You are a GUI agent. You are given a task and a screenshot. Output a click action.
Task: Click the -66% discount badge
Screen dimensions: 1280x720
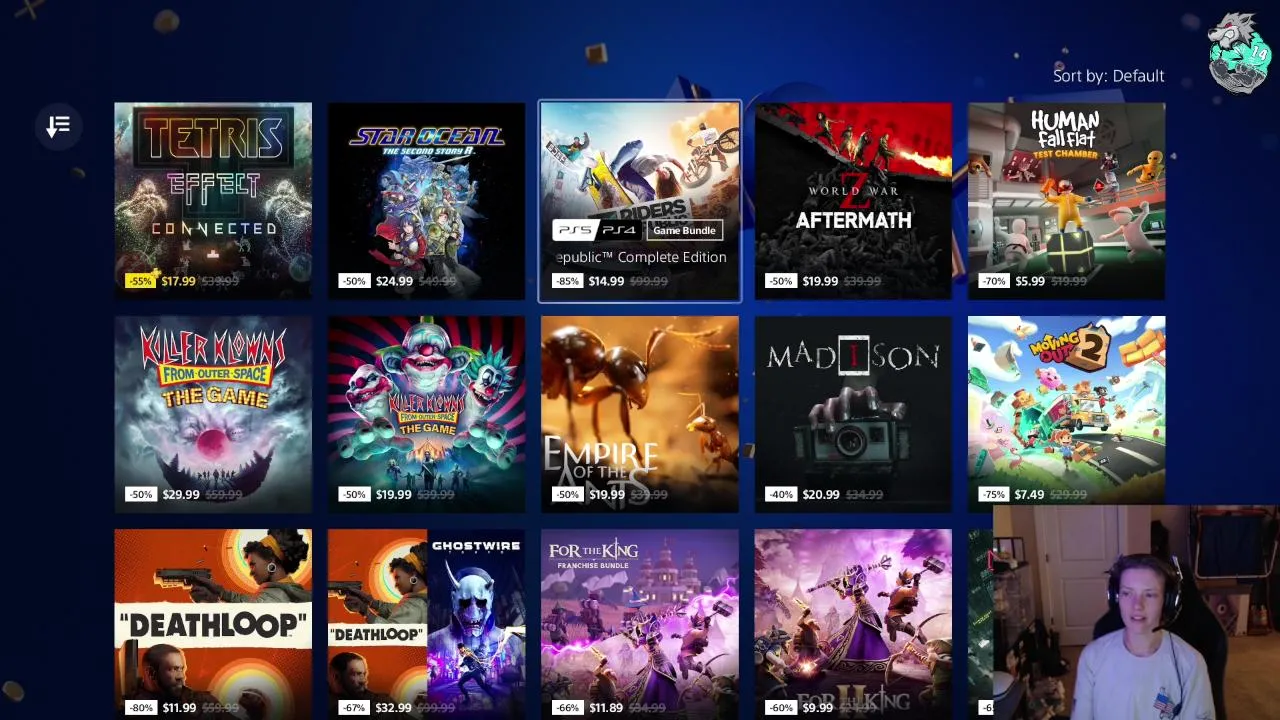[x=567, y=707]
